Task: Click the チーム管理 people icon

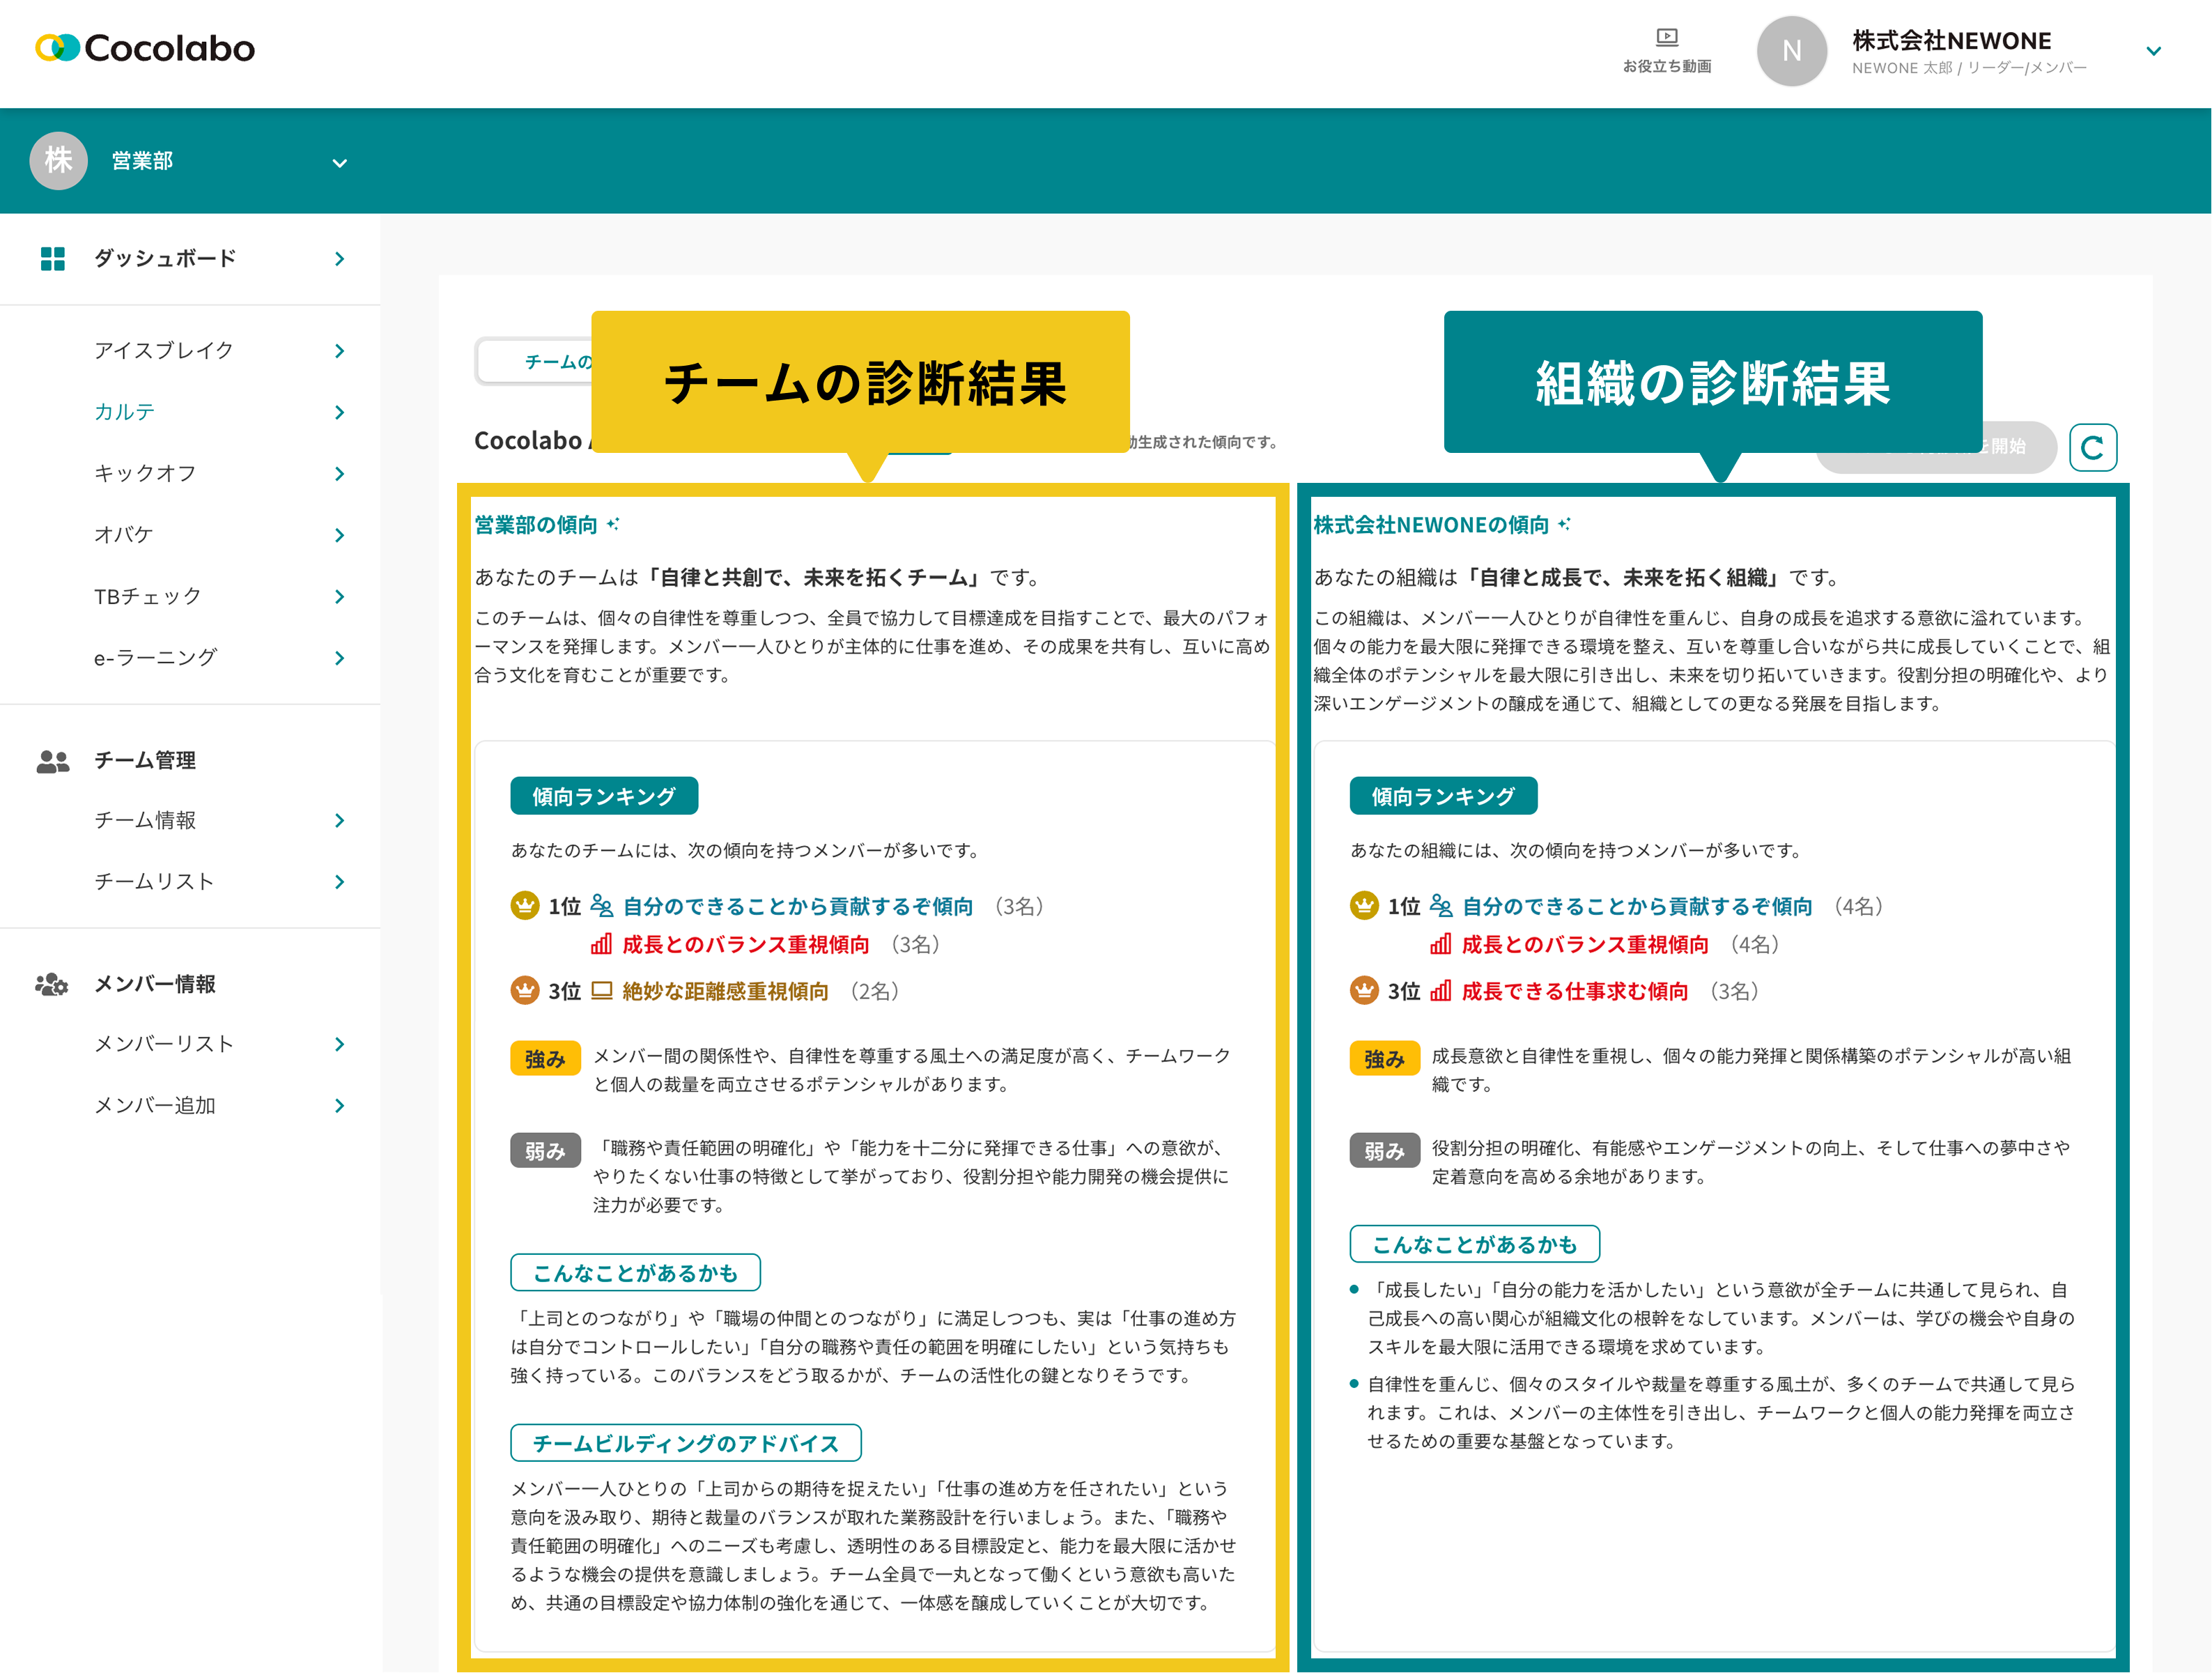Action: pos(53,761)
